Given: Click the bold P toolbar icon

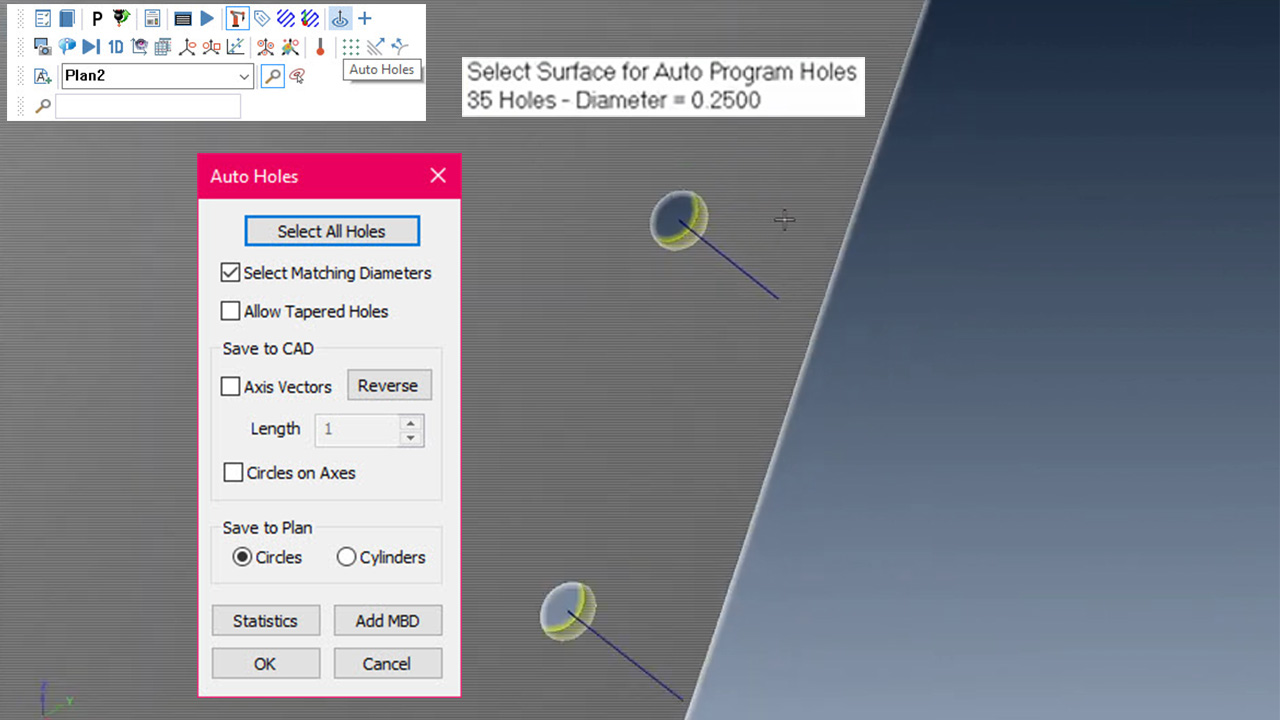Looking at the screenshot, I should (97, 18).
